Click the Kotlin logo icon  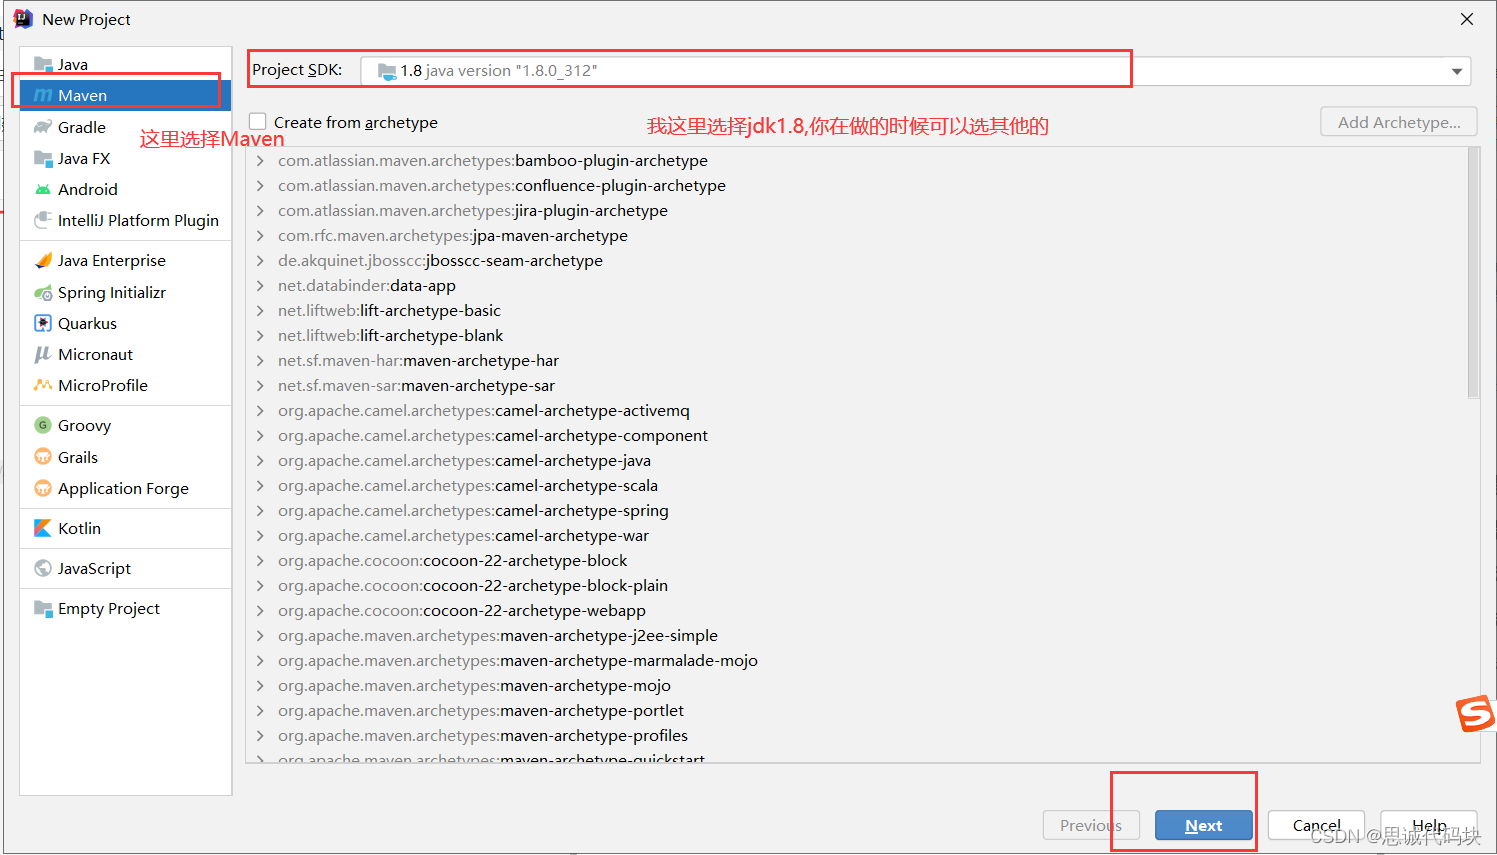pyautogui.click(x=43, y=528)
